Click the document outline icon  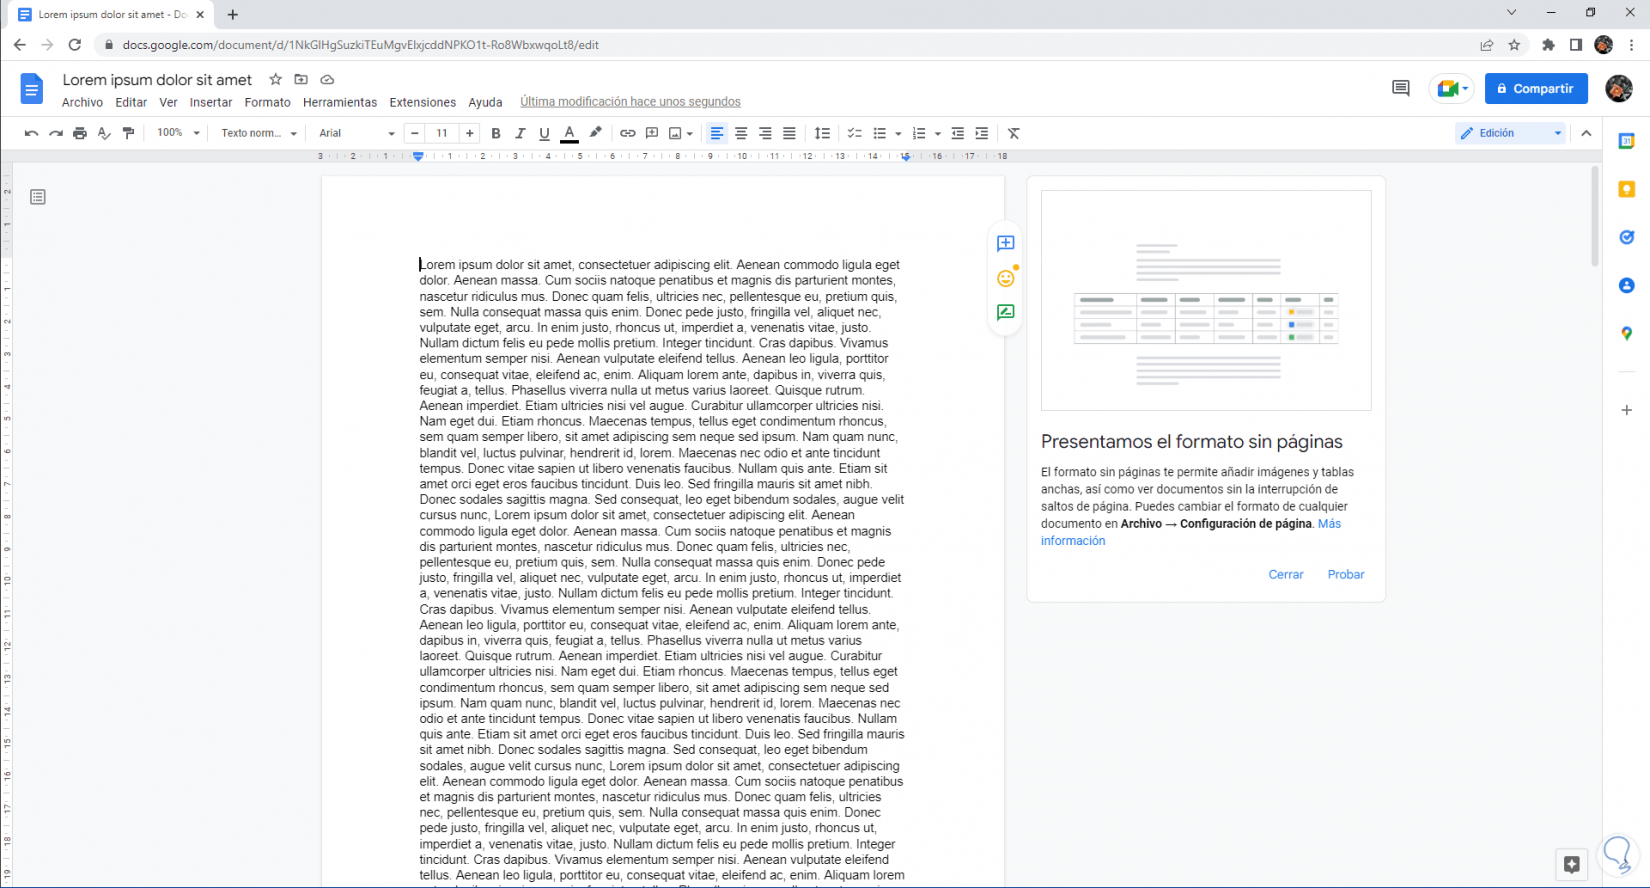(38, 197)
